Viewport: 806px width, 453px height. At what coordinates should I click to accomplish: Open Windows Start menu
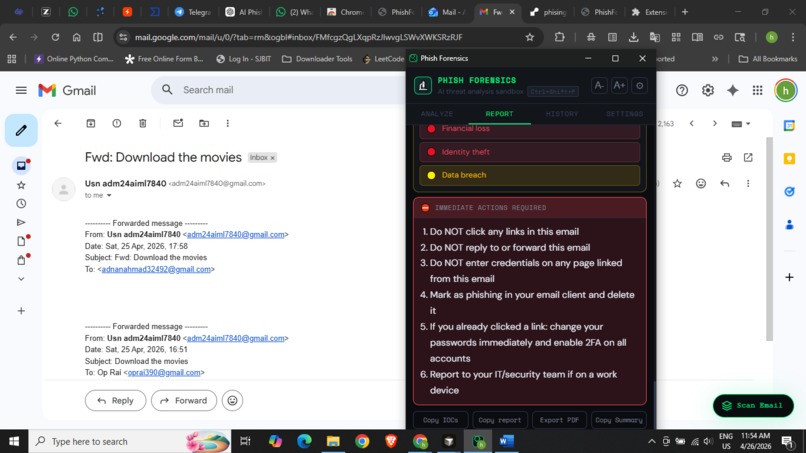(14, 441)
